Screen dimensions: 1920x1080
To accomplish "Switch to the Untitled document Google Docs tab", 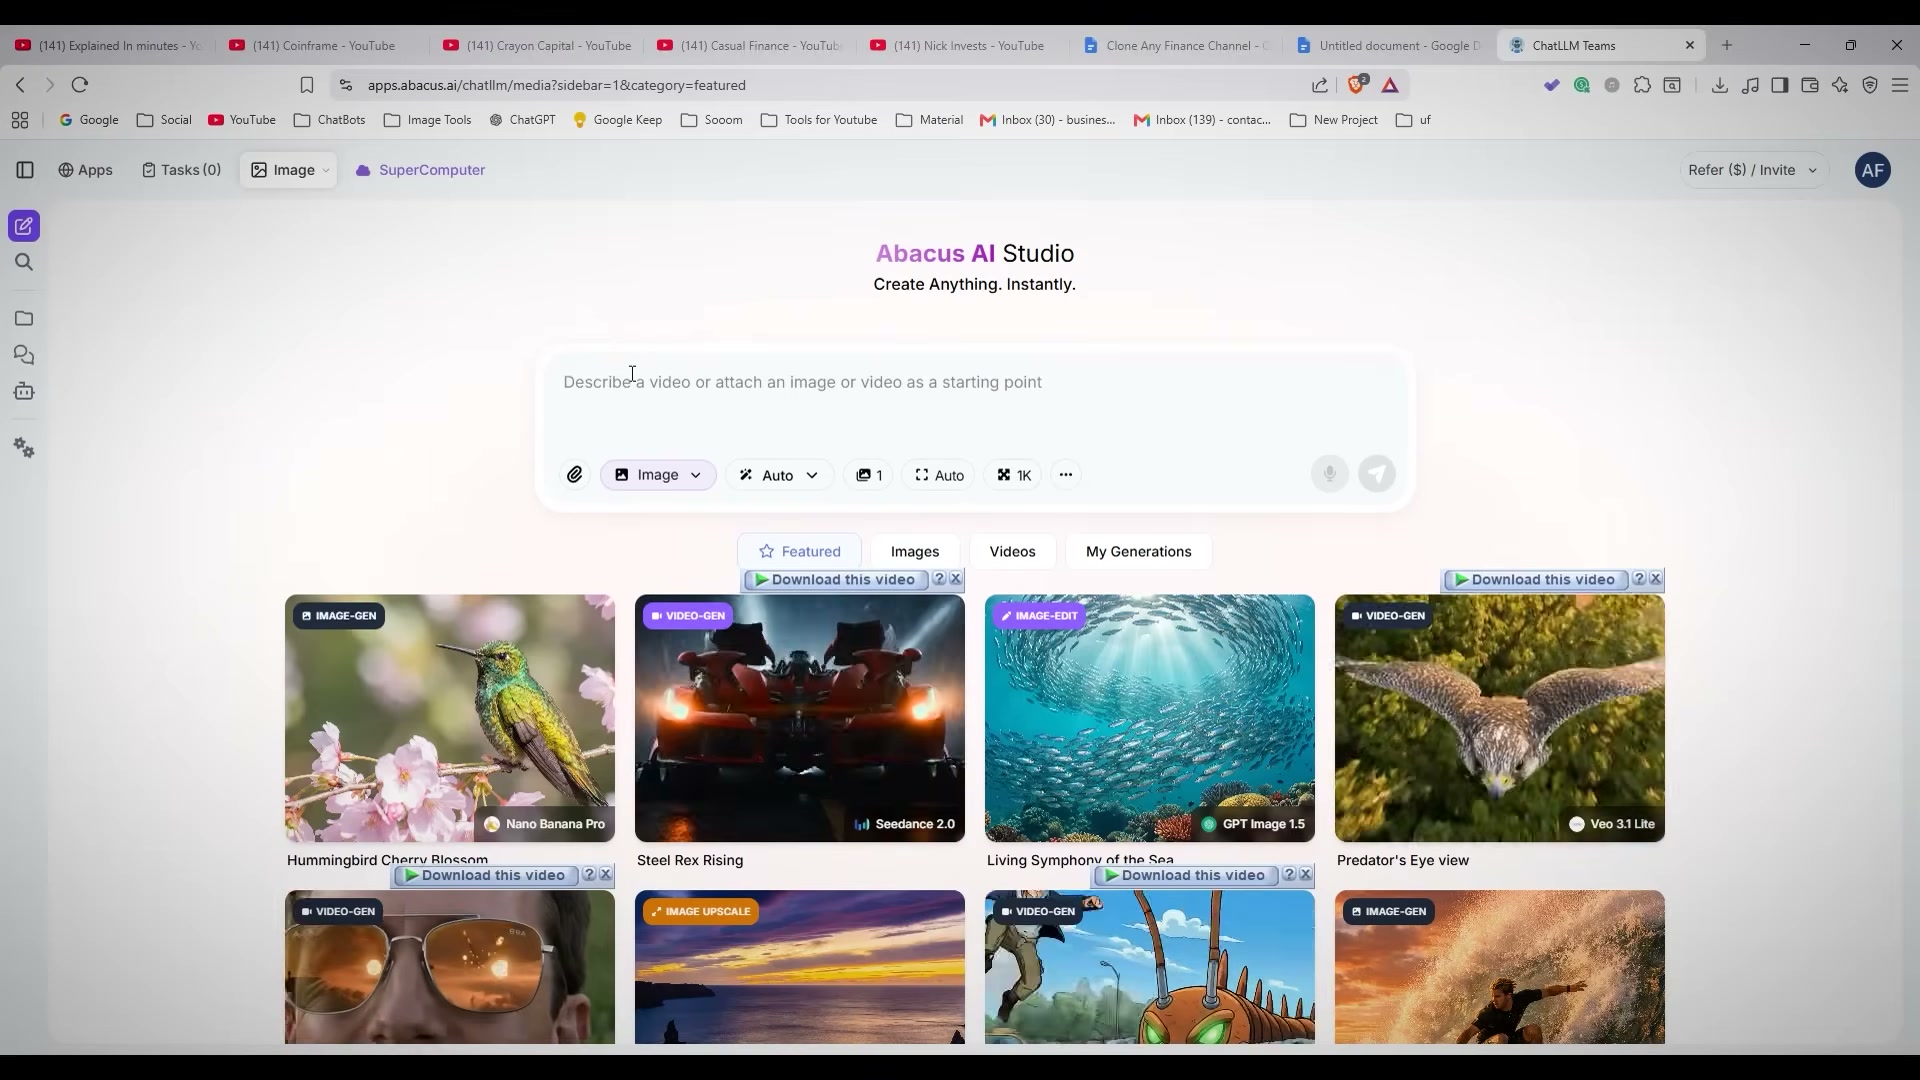I will coord(1388,45).
